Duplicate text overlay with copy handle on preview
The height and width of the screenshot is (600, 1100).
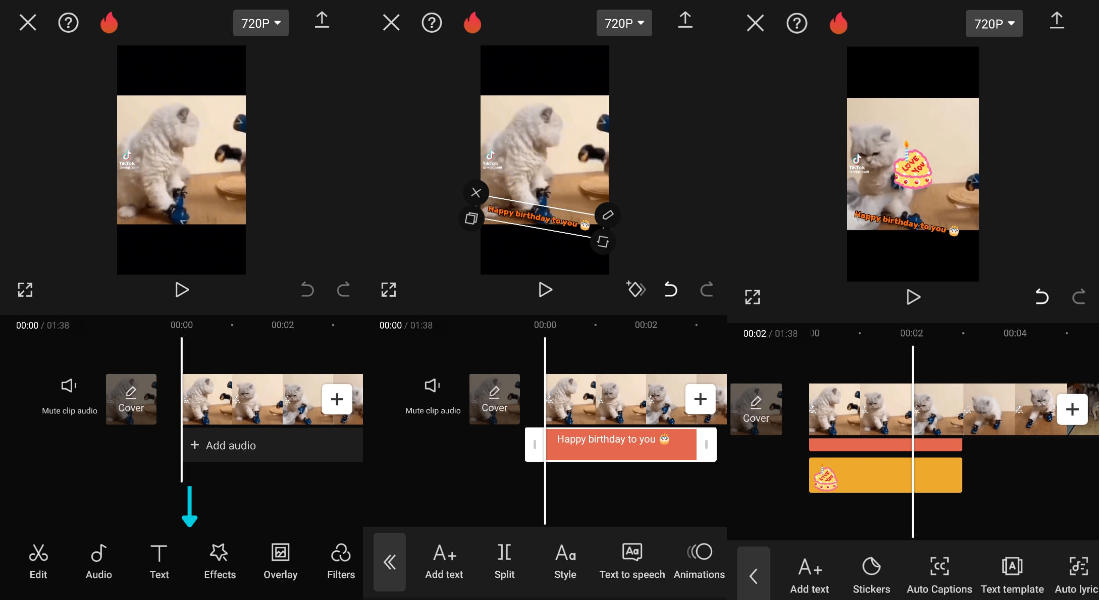point(471,218)
